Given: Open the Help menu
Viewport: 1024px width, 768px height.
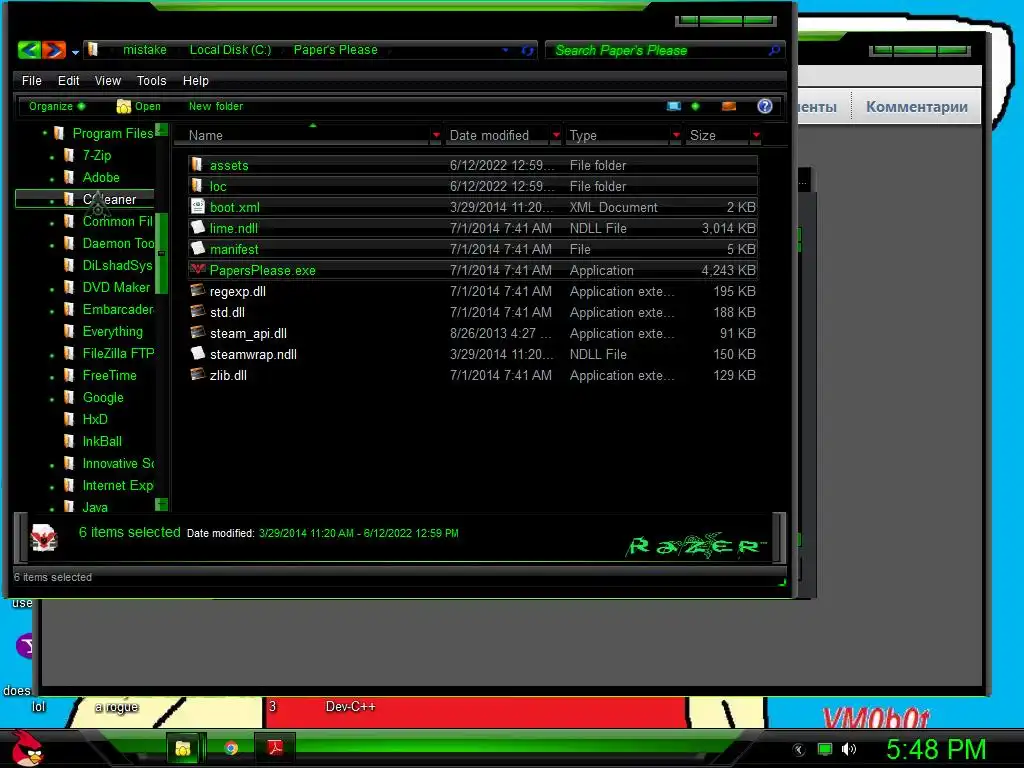Looking at the screenshot, I should click(x=195, y=80).
